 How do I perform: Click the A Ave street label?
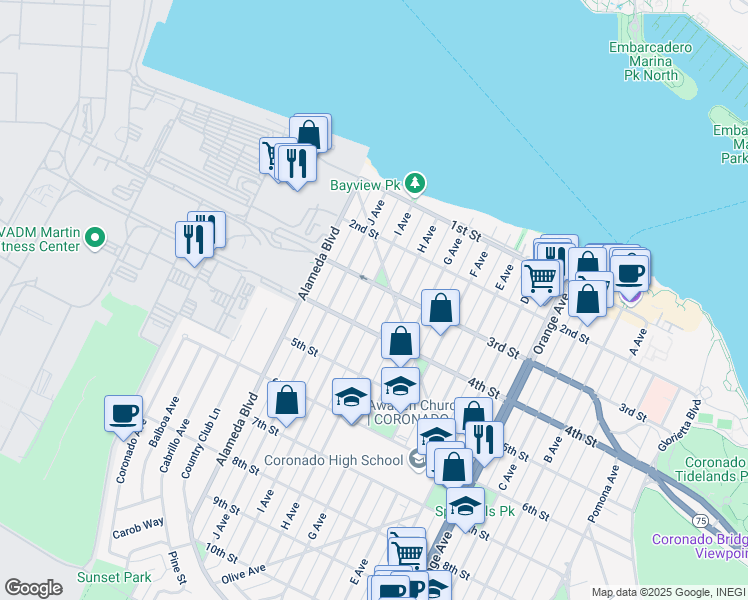[638, 342]
